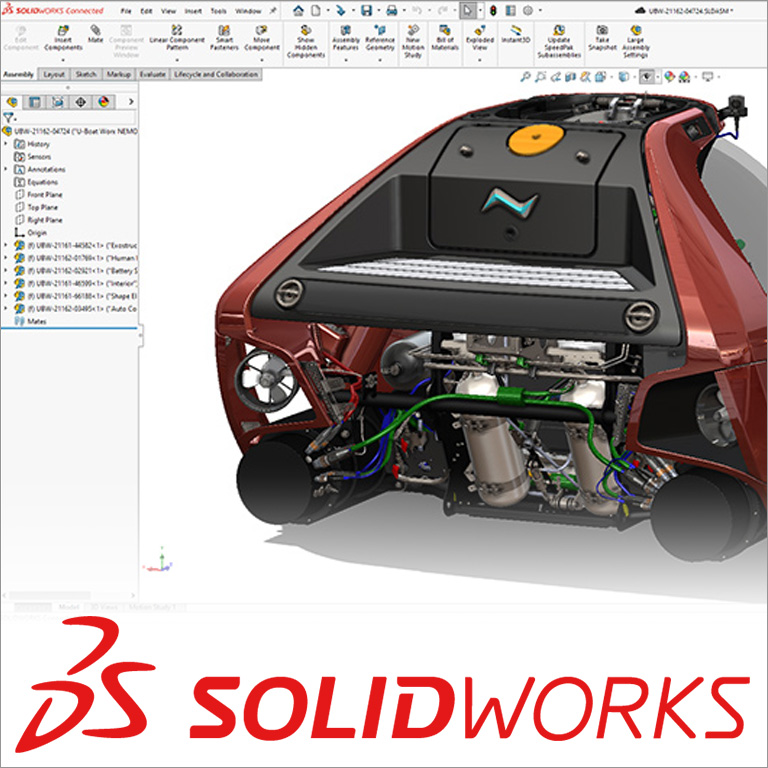Click the Edit Appearance color sphere icon
Viewport: 768px width, 768px height.
coord(669,77)
